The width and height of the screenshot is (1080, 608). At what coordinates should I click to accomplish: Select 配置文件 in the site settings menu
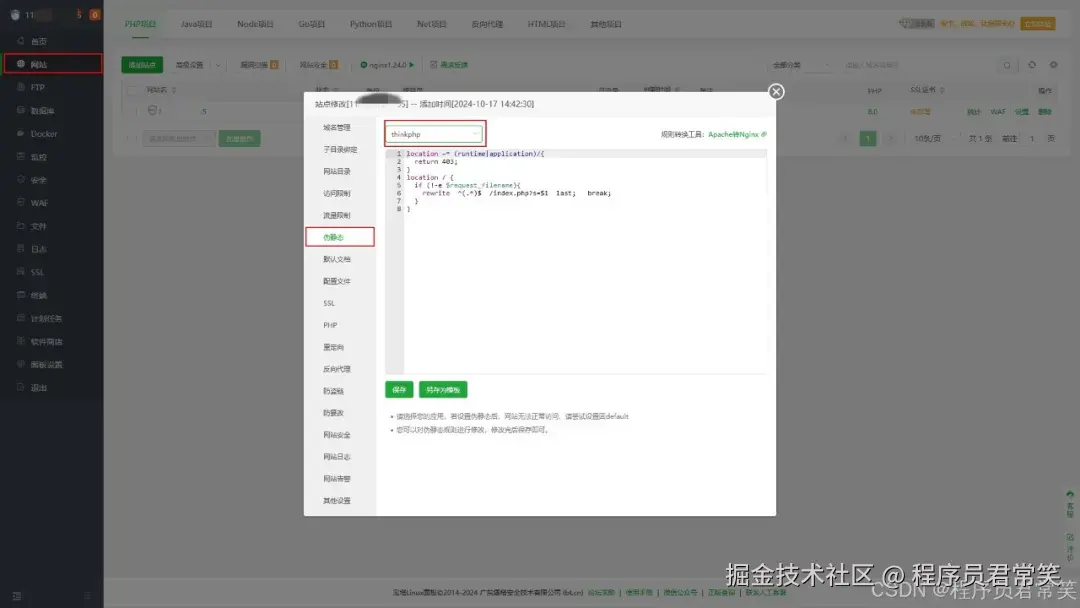[340, 281]
